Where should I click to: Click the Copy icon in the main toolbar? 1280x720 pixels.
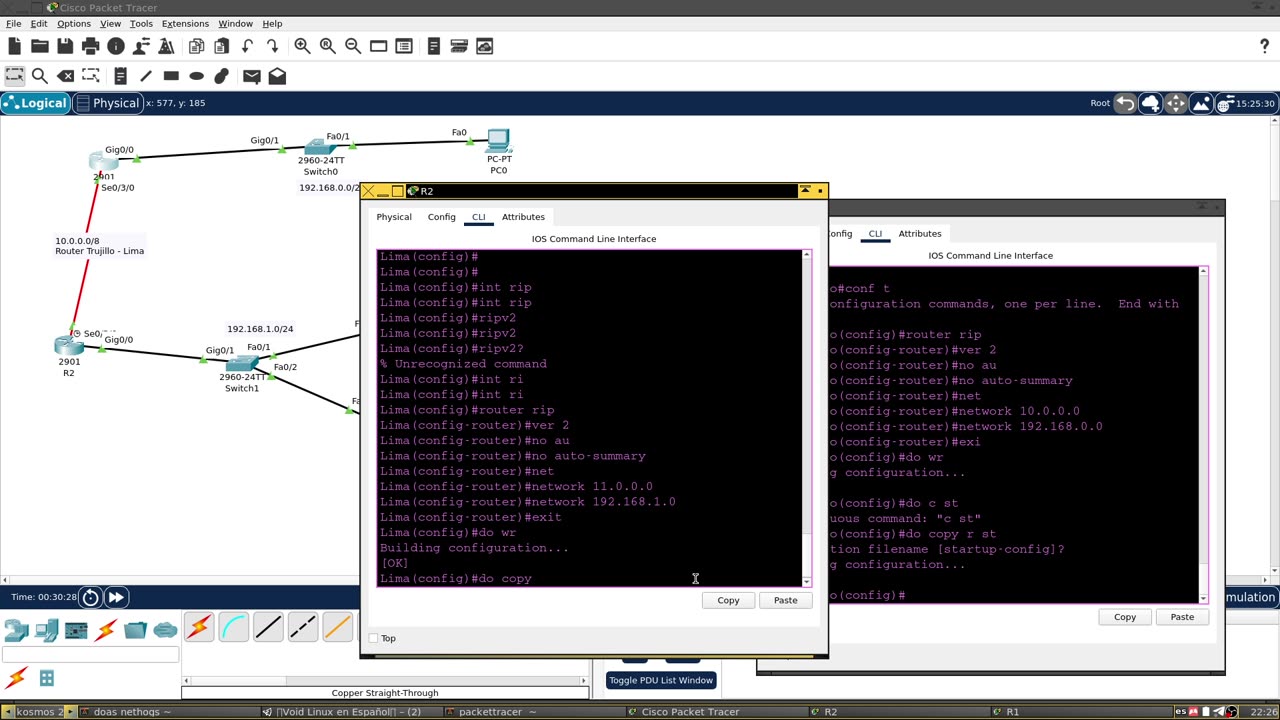(x=196, y=46)
